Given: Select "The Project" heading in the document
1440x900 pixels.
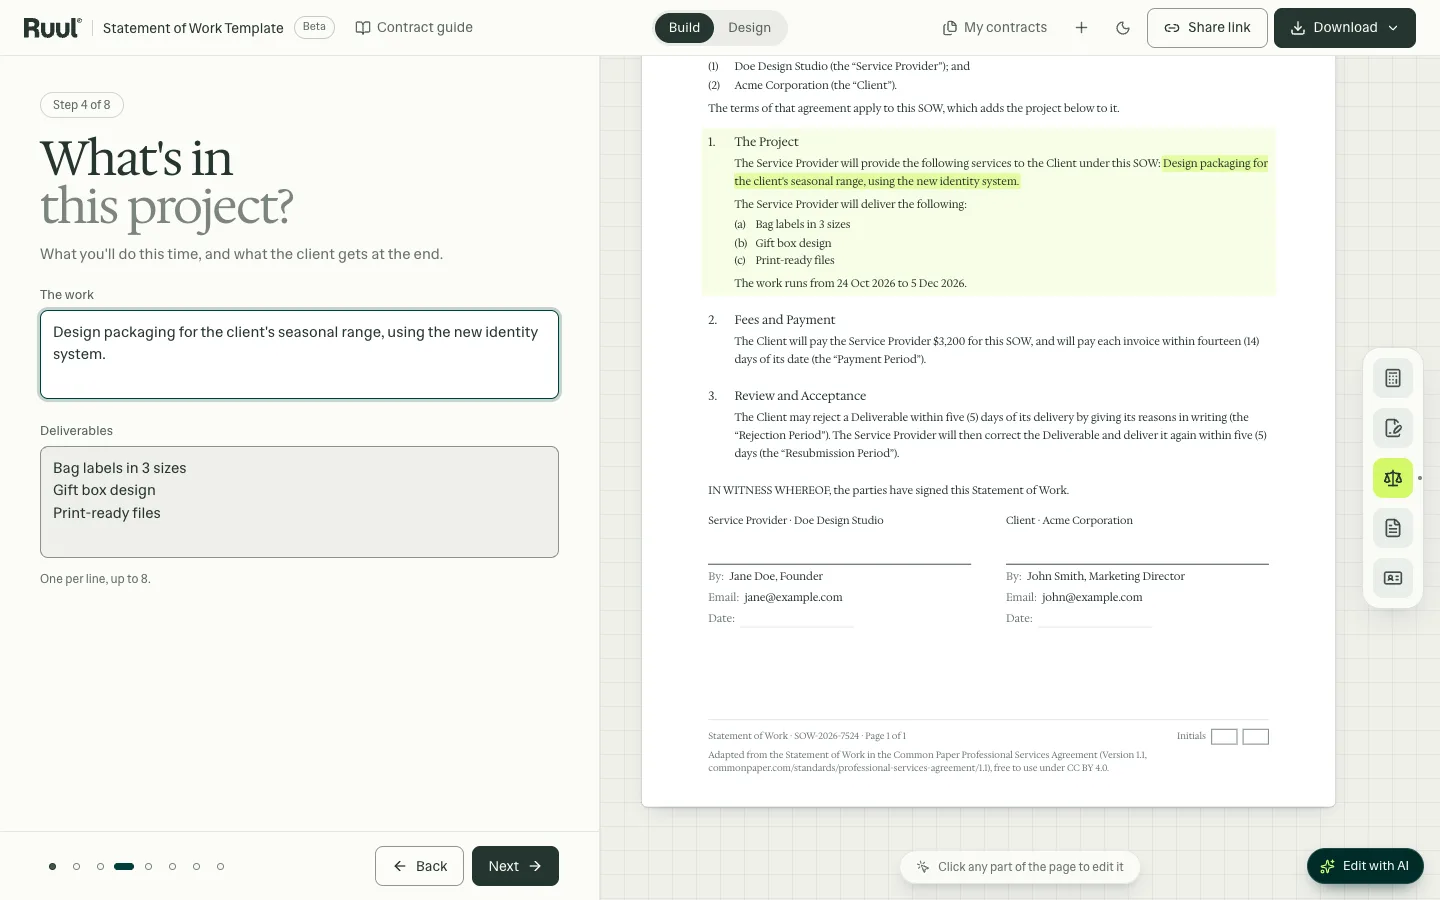Looking at the screenshot, I should 766,142.
